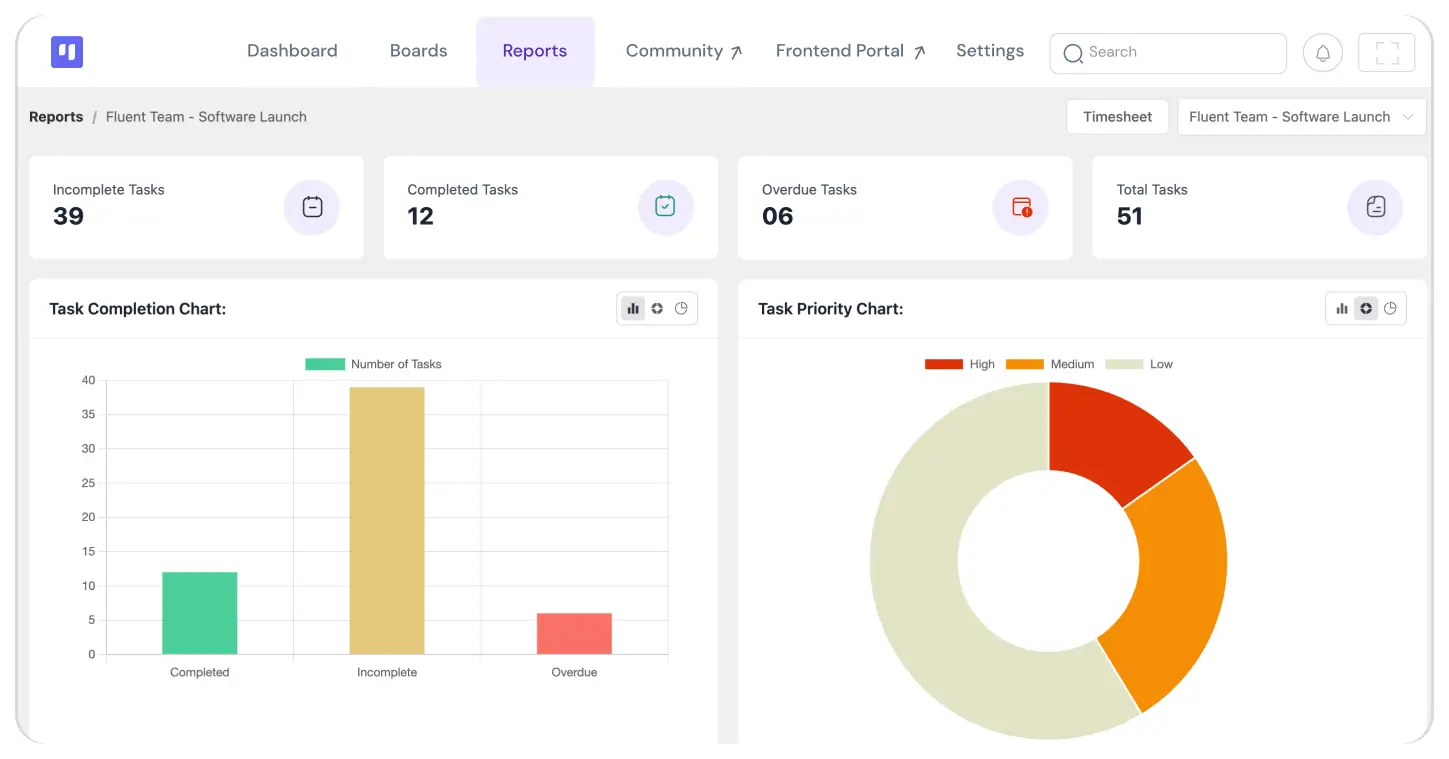Follow the Frontend Portal external link
Screen dimensions: 1449x759
[849, 50]
